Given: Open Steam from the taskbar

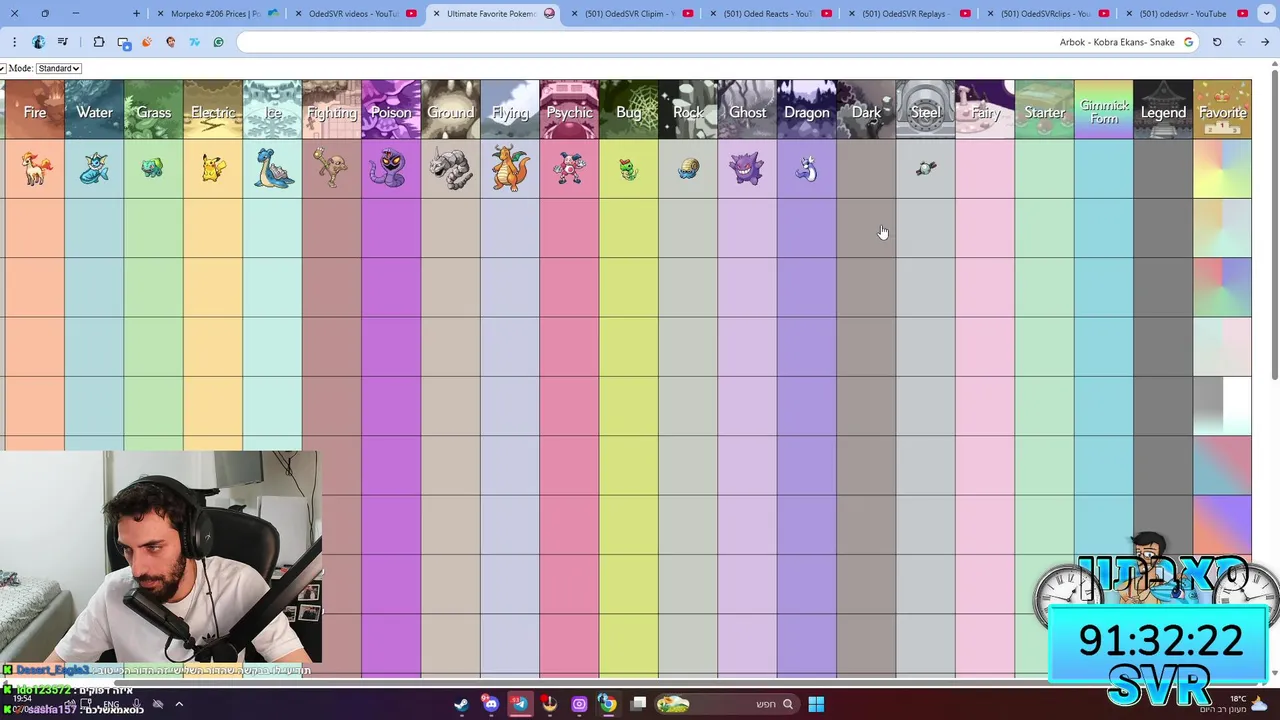Looking at the screenshot, I should [x=461, y=704].
